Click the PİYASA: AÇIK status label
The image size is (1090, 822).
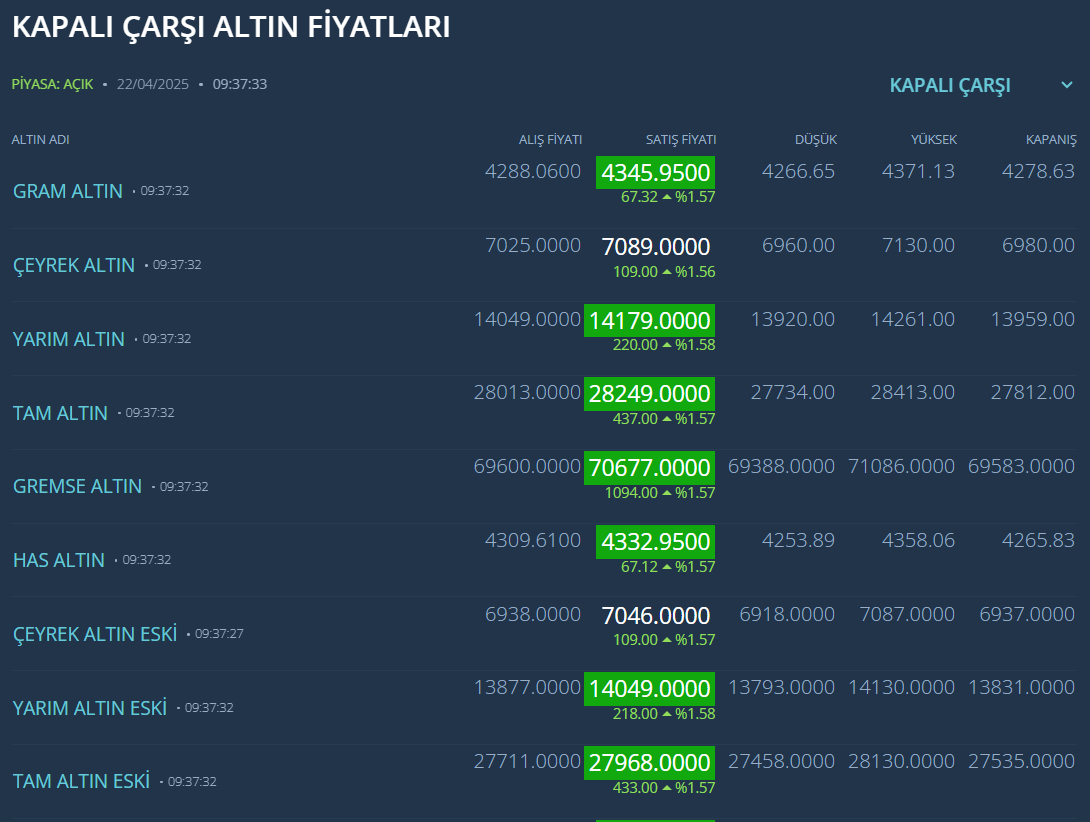coord(52,84)
